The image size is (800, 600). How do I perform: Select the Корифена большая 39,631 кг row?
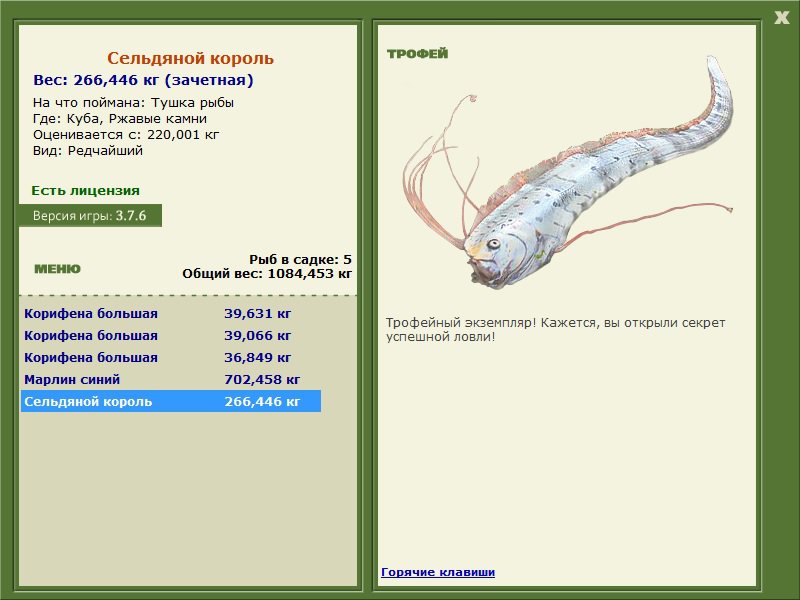coord(171,313)
